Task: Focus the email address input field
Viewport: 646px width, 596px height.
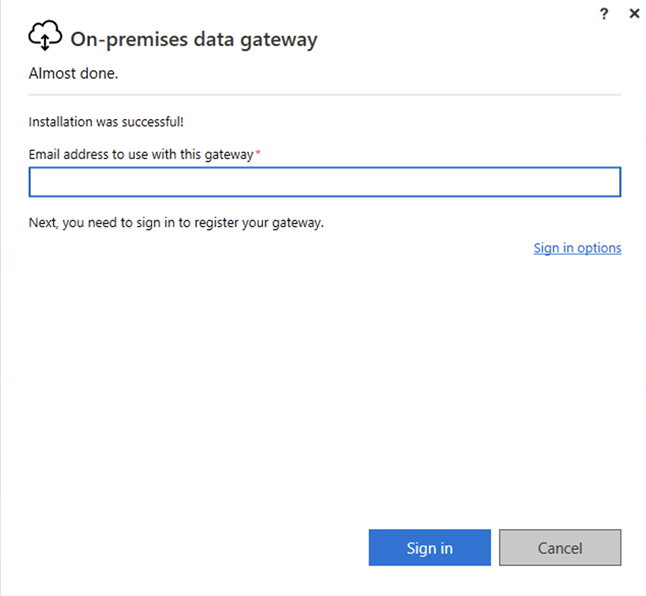Action: [x=325, y=182]
